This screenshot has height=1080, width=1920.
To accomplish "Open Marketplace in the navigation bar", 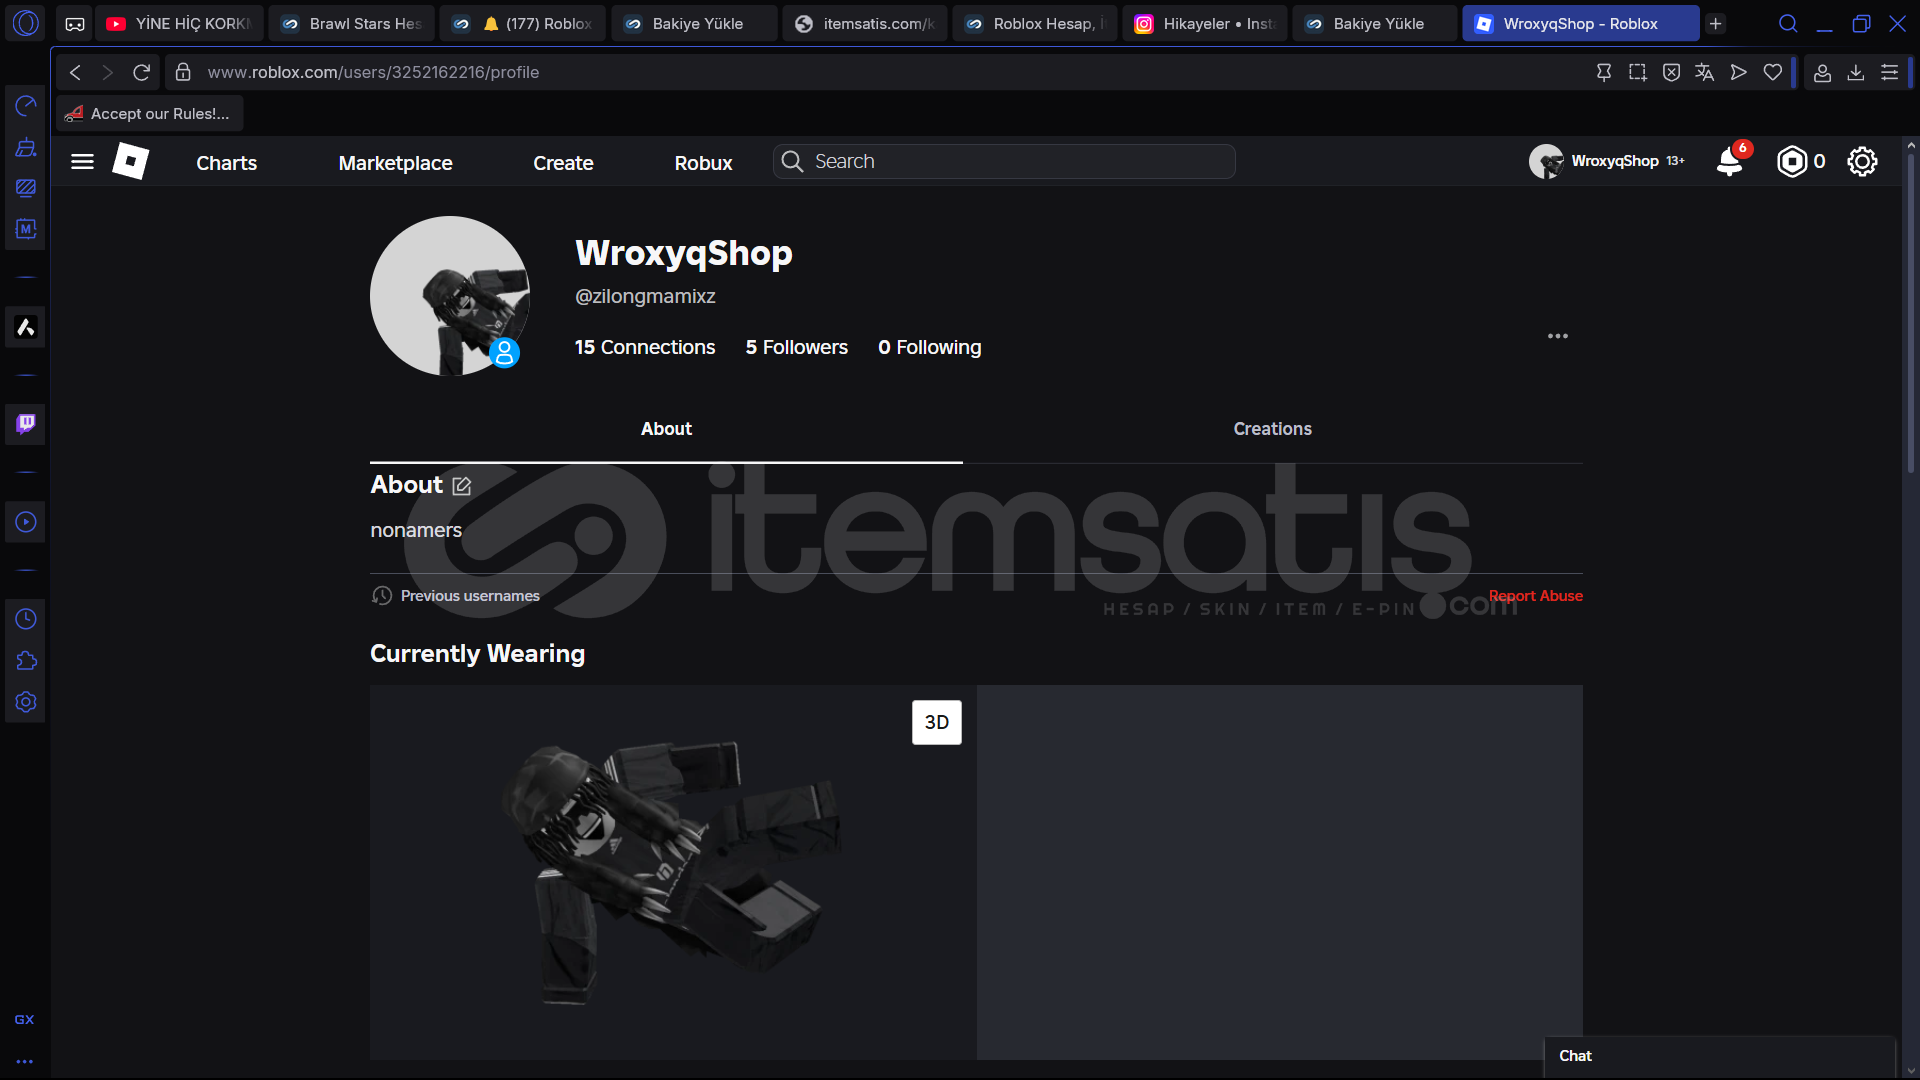I will (395, 163).
